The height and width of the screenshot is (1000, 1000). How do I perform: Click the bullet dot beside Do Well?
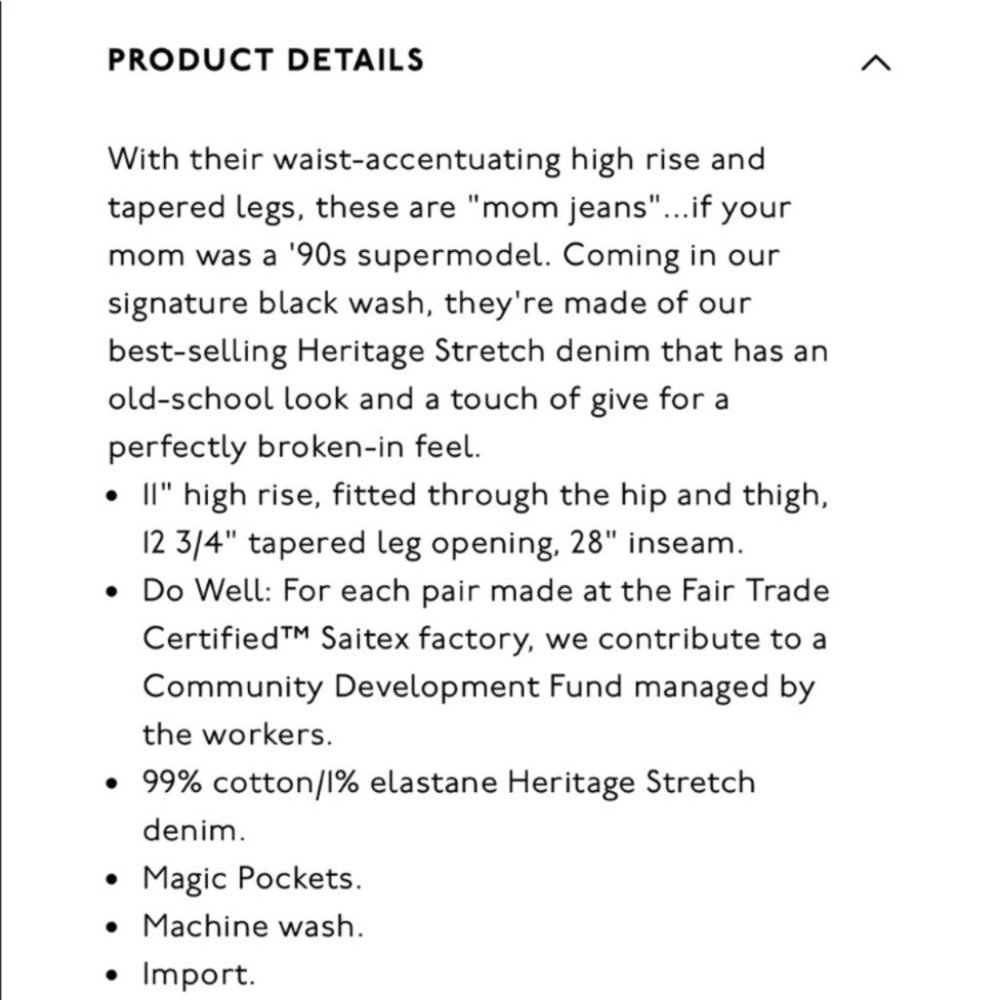113,592
